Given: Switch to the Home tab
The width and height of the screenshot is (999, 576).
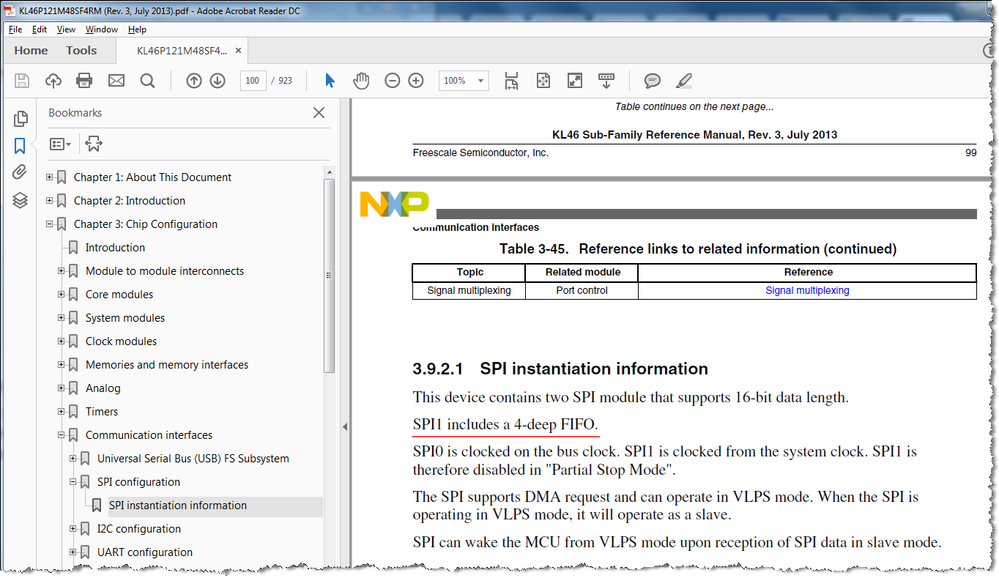Looking at the screenshot, I should 31,50.
